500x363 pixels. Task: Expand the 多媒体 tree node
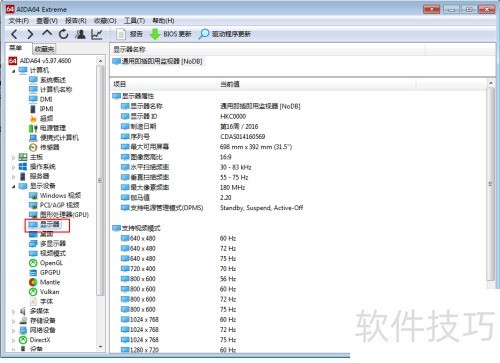coord(13,312)
